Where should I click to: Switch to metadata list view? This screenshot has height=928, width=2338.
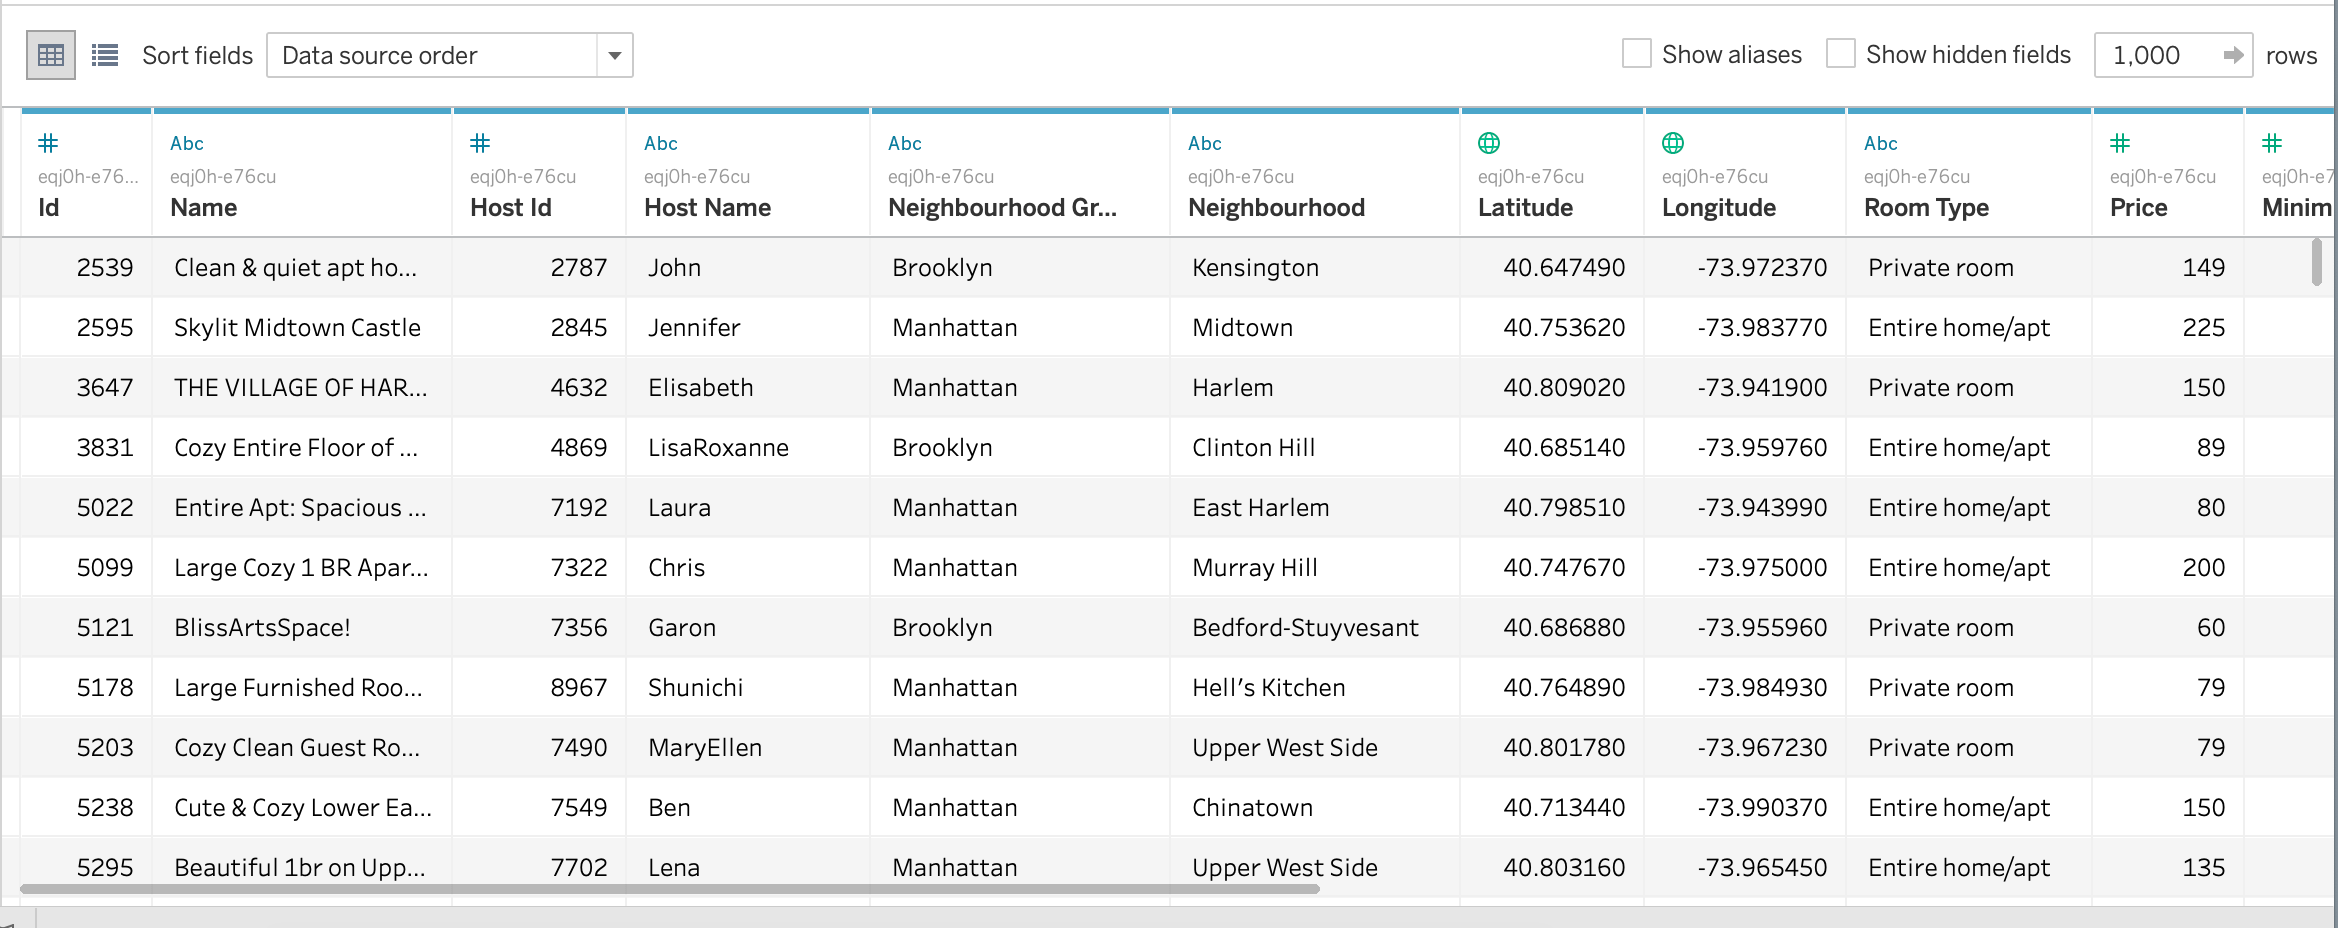coord(105,55)
